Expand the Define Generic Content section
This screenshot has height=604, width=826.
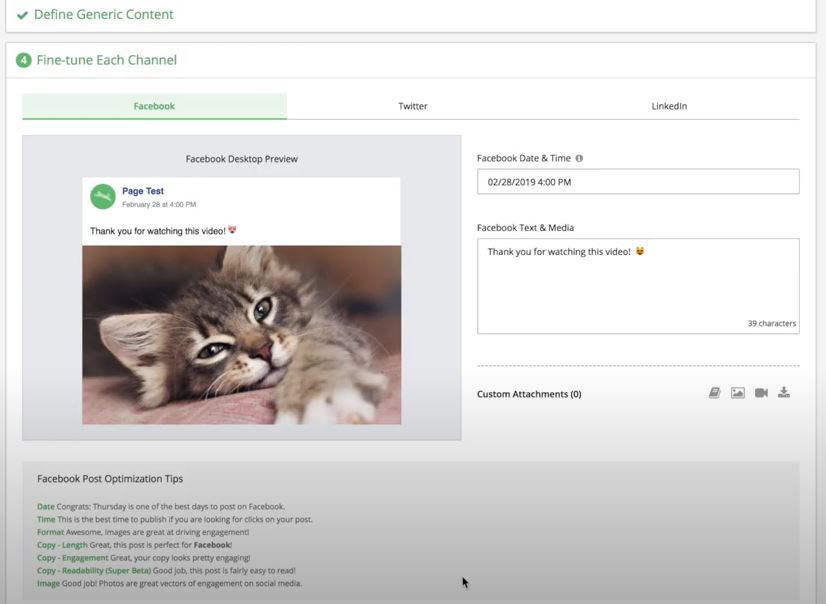point(104,15)
